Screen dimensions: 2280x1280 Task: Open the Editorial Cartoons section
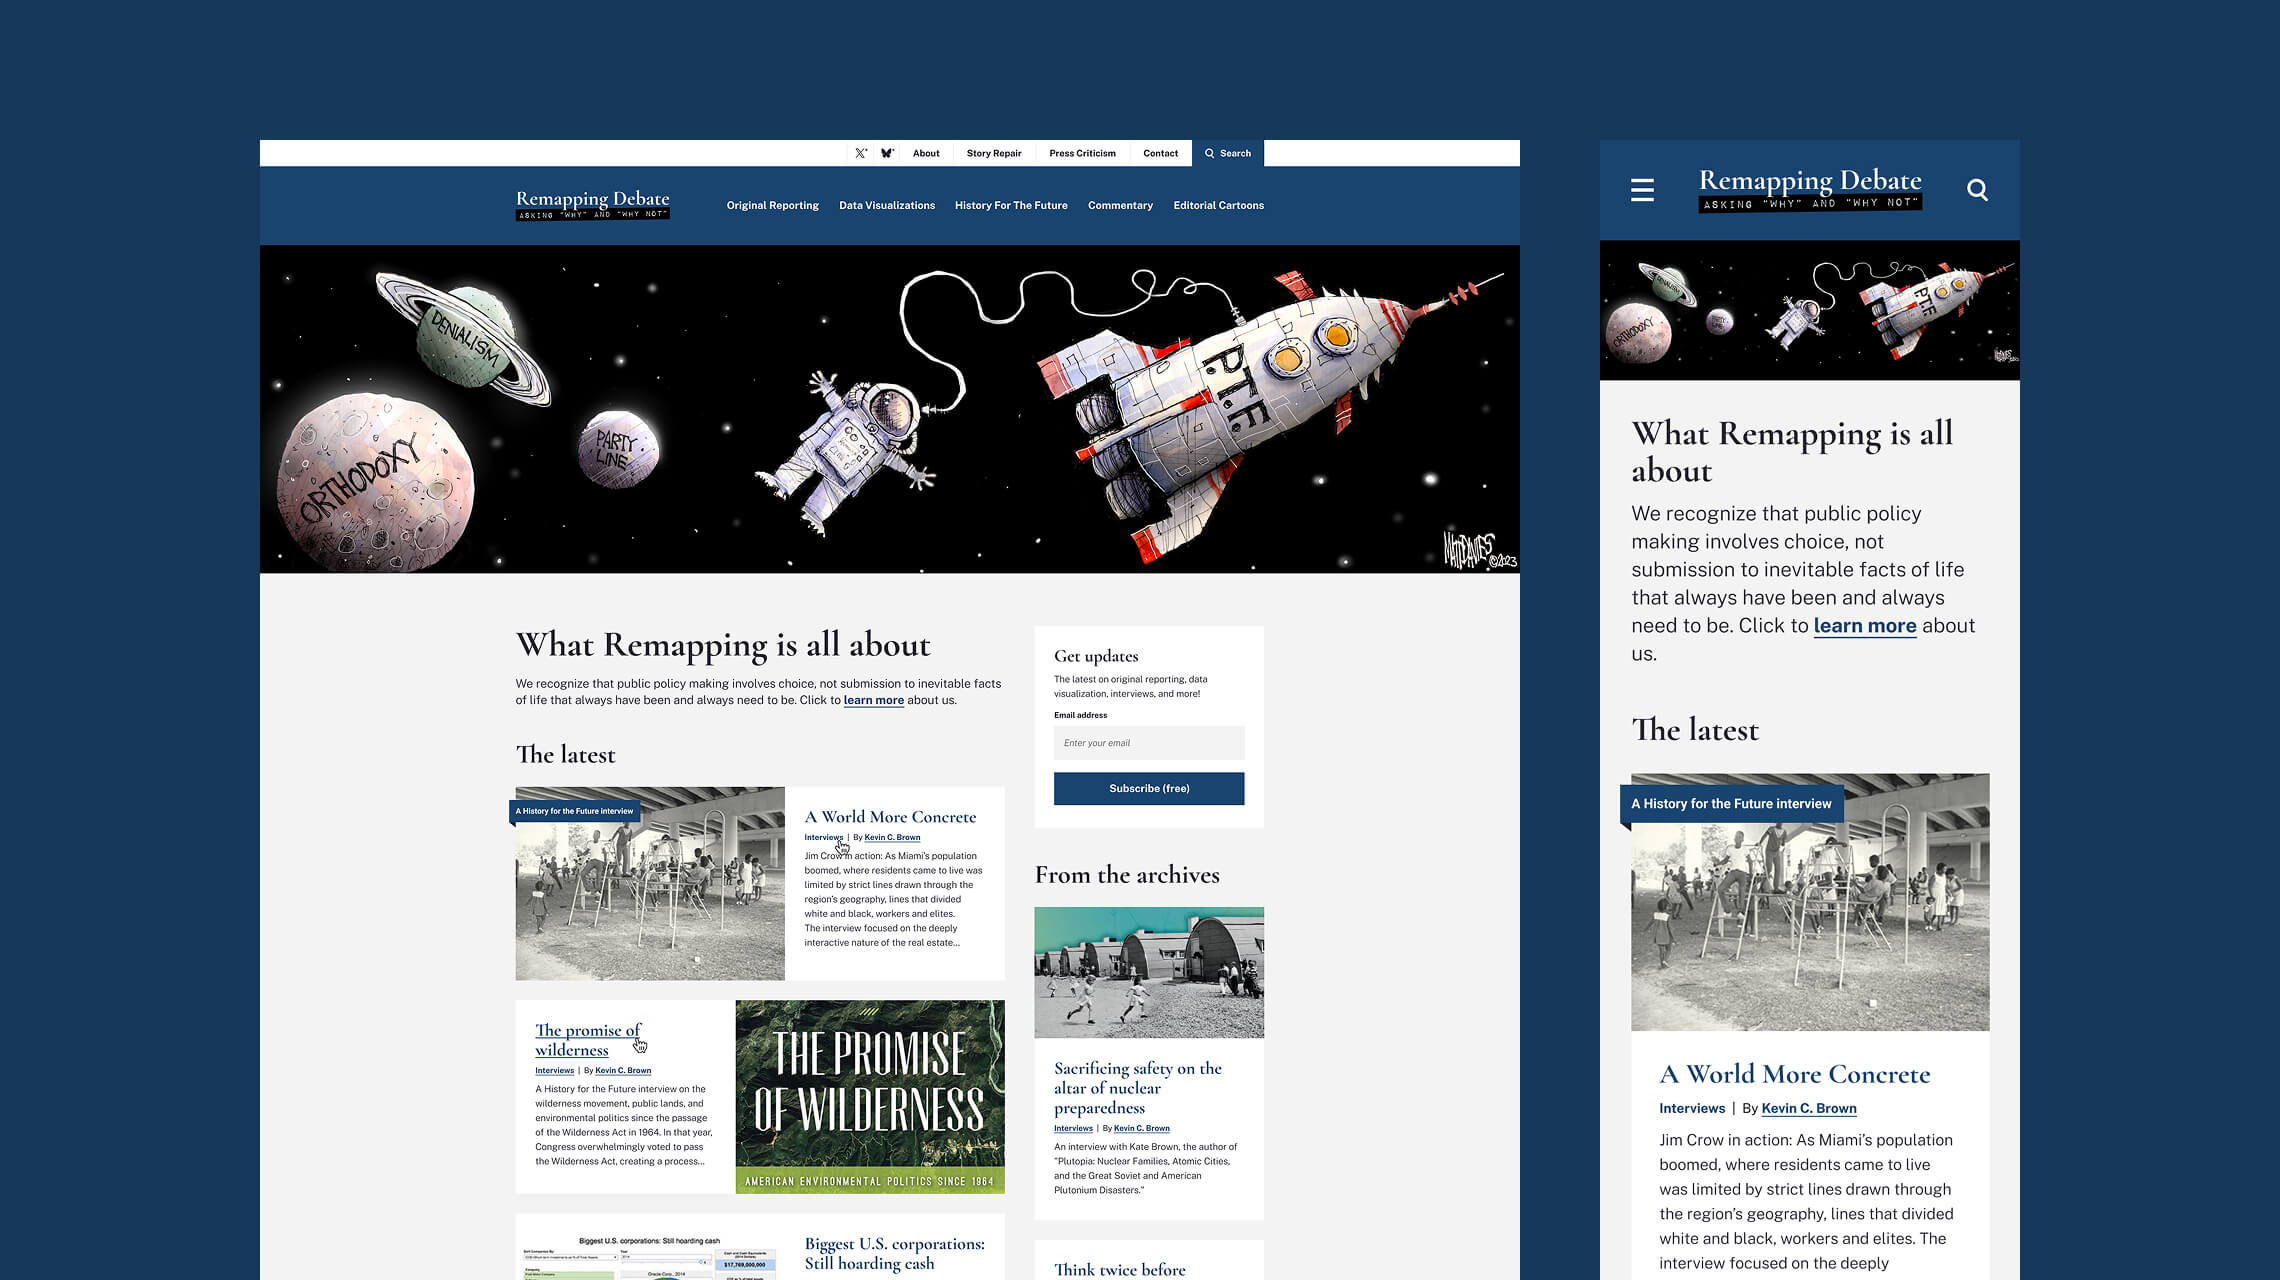pyautogui.click(x=1218, y=205)
